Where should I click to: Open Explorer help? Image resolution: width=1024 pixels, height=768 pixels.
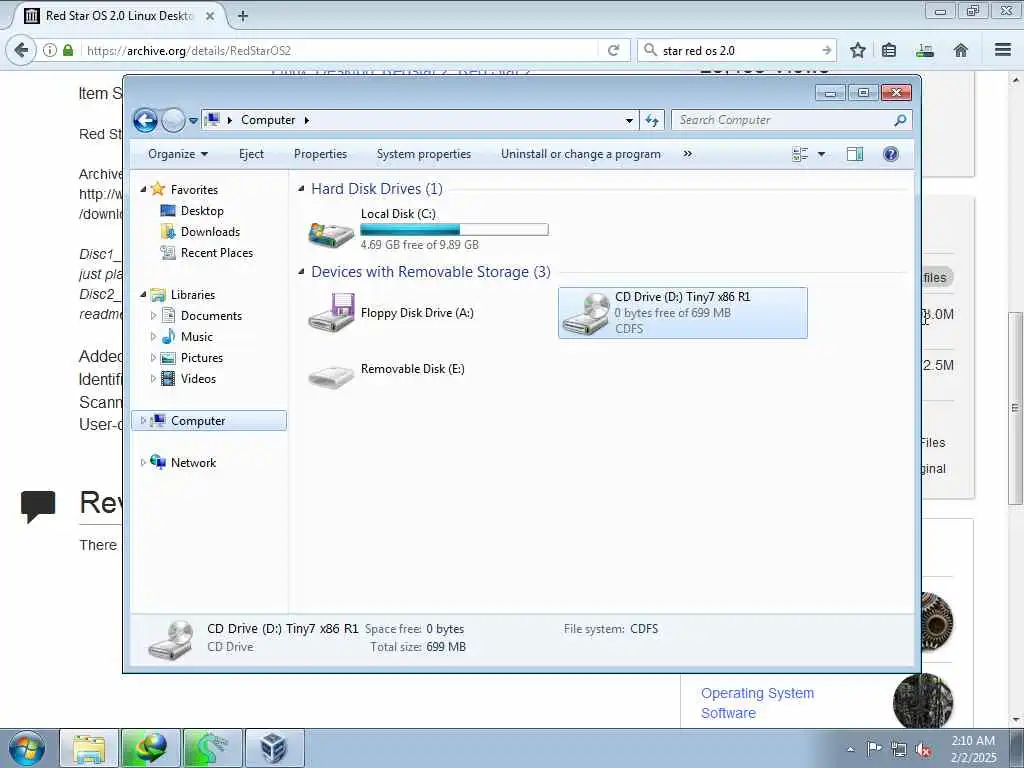pyautogui.click(x=890, y=154)
